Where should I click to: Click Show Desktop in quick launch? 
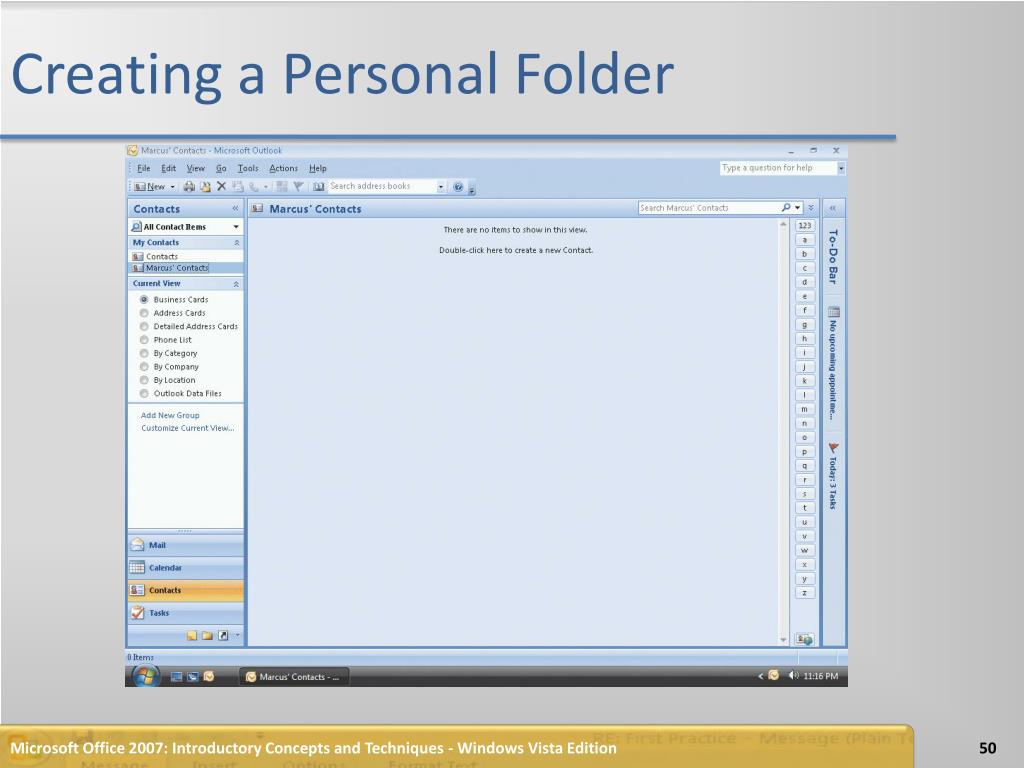(176, 677)
